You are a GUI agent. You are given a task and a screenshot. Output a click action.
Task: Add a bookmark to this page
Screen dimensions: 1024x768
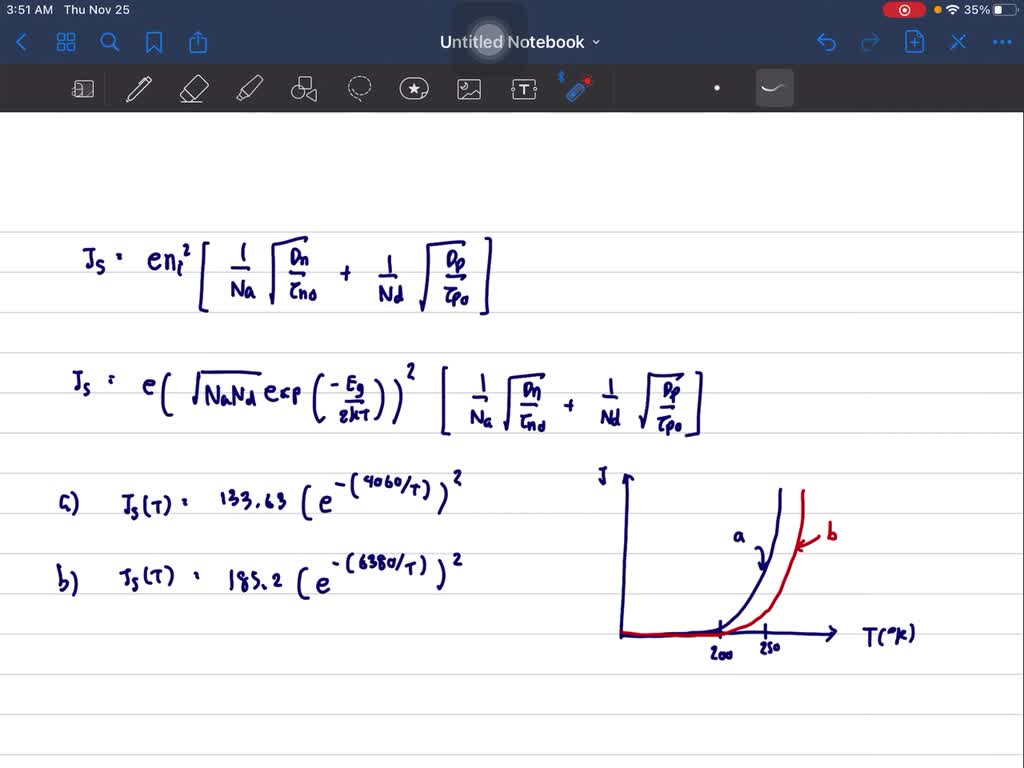pyautogui.click(x=154, y=42)
